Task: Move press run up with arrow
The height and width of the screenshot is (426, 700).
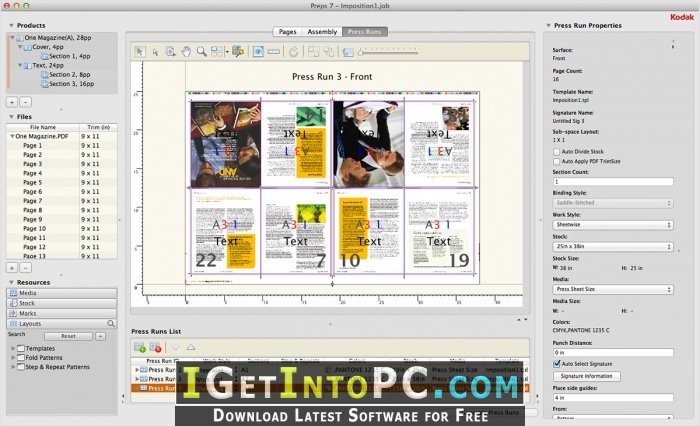Action: pos(191,347)
